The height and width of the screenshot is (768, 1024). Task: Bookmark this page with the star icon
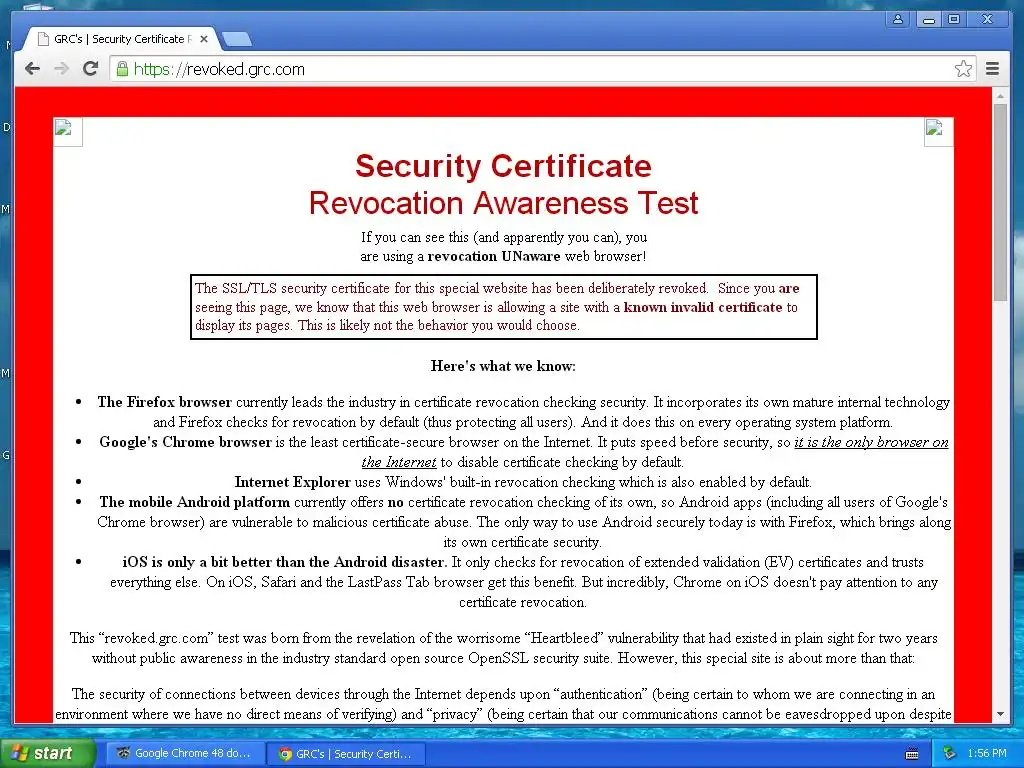(x=963, y=69)
